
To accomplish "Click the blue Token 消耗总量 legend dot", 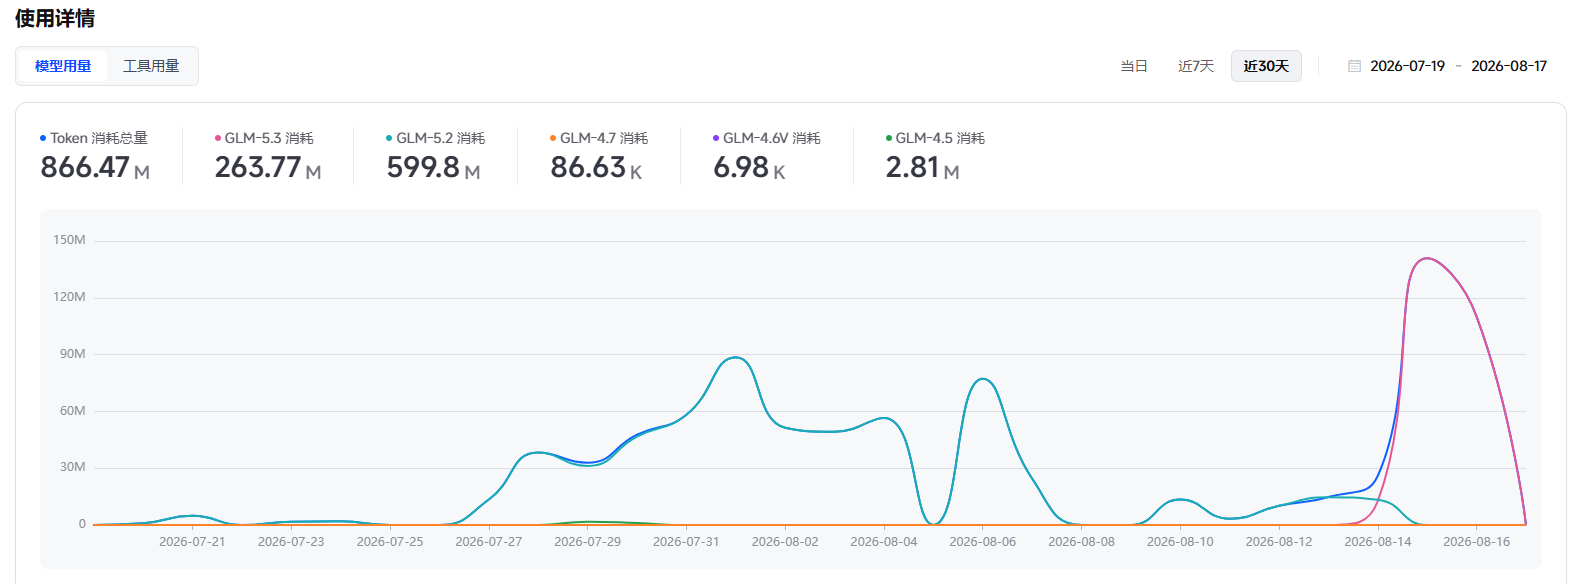I will click(43, 138).
